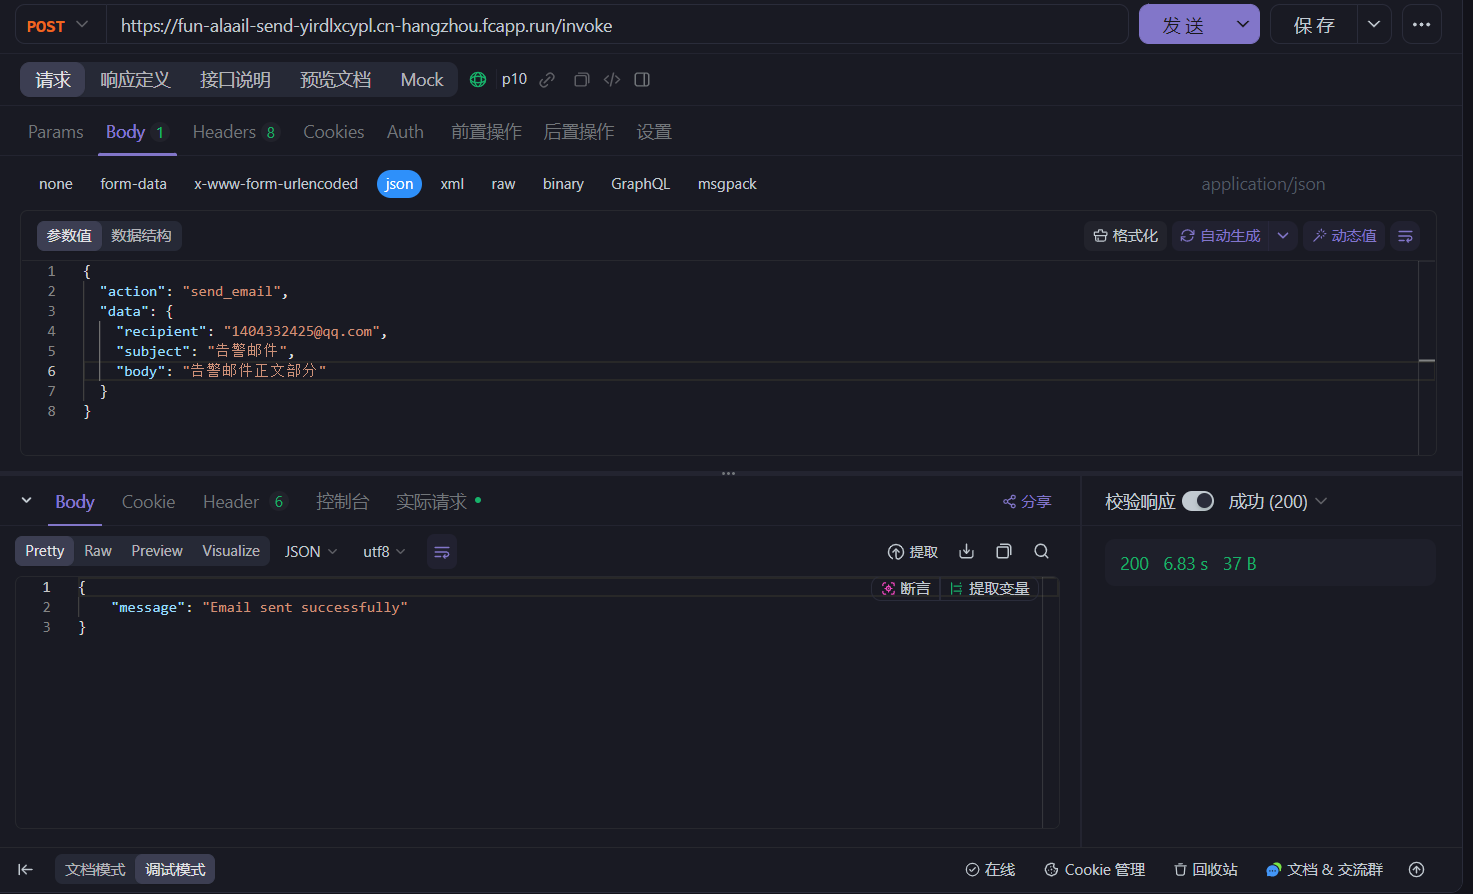Insert a Dynamic Value (动态值)

1344,236
